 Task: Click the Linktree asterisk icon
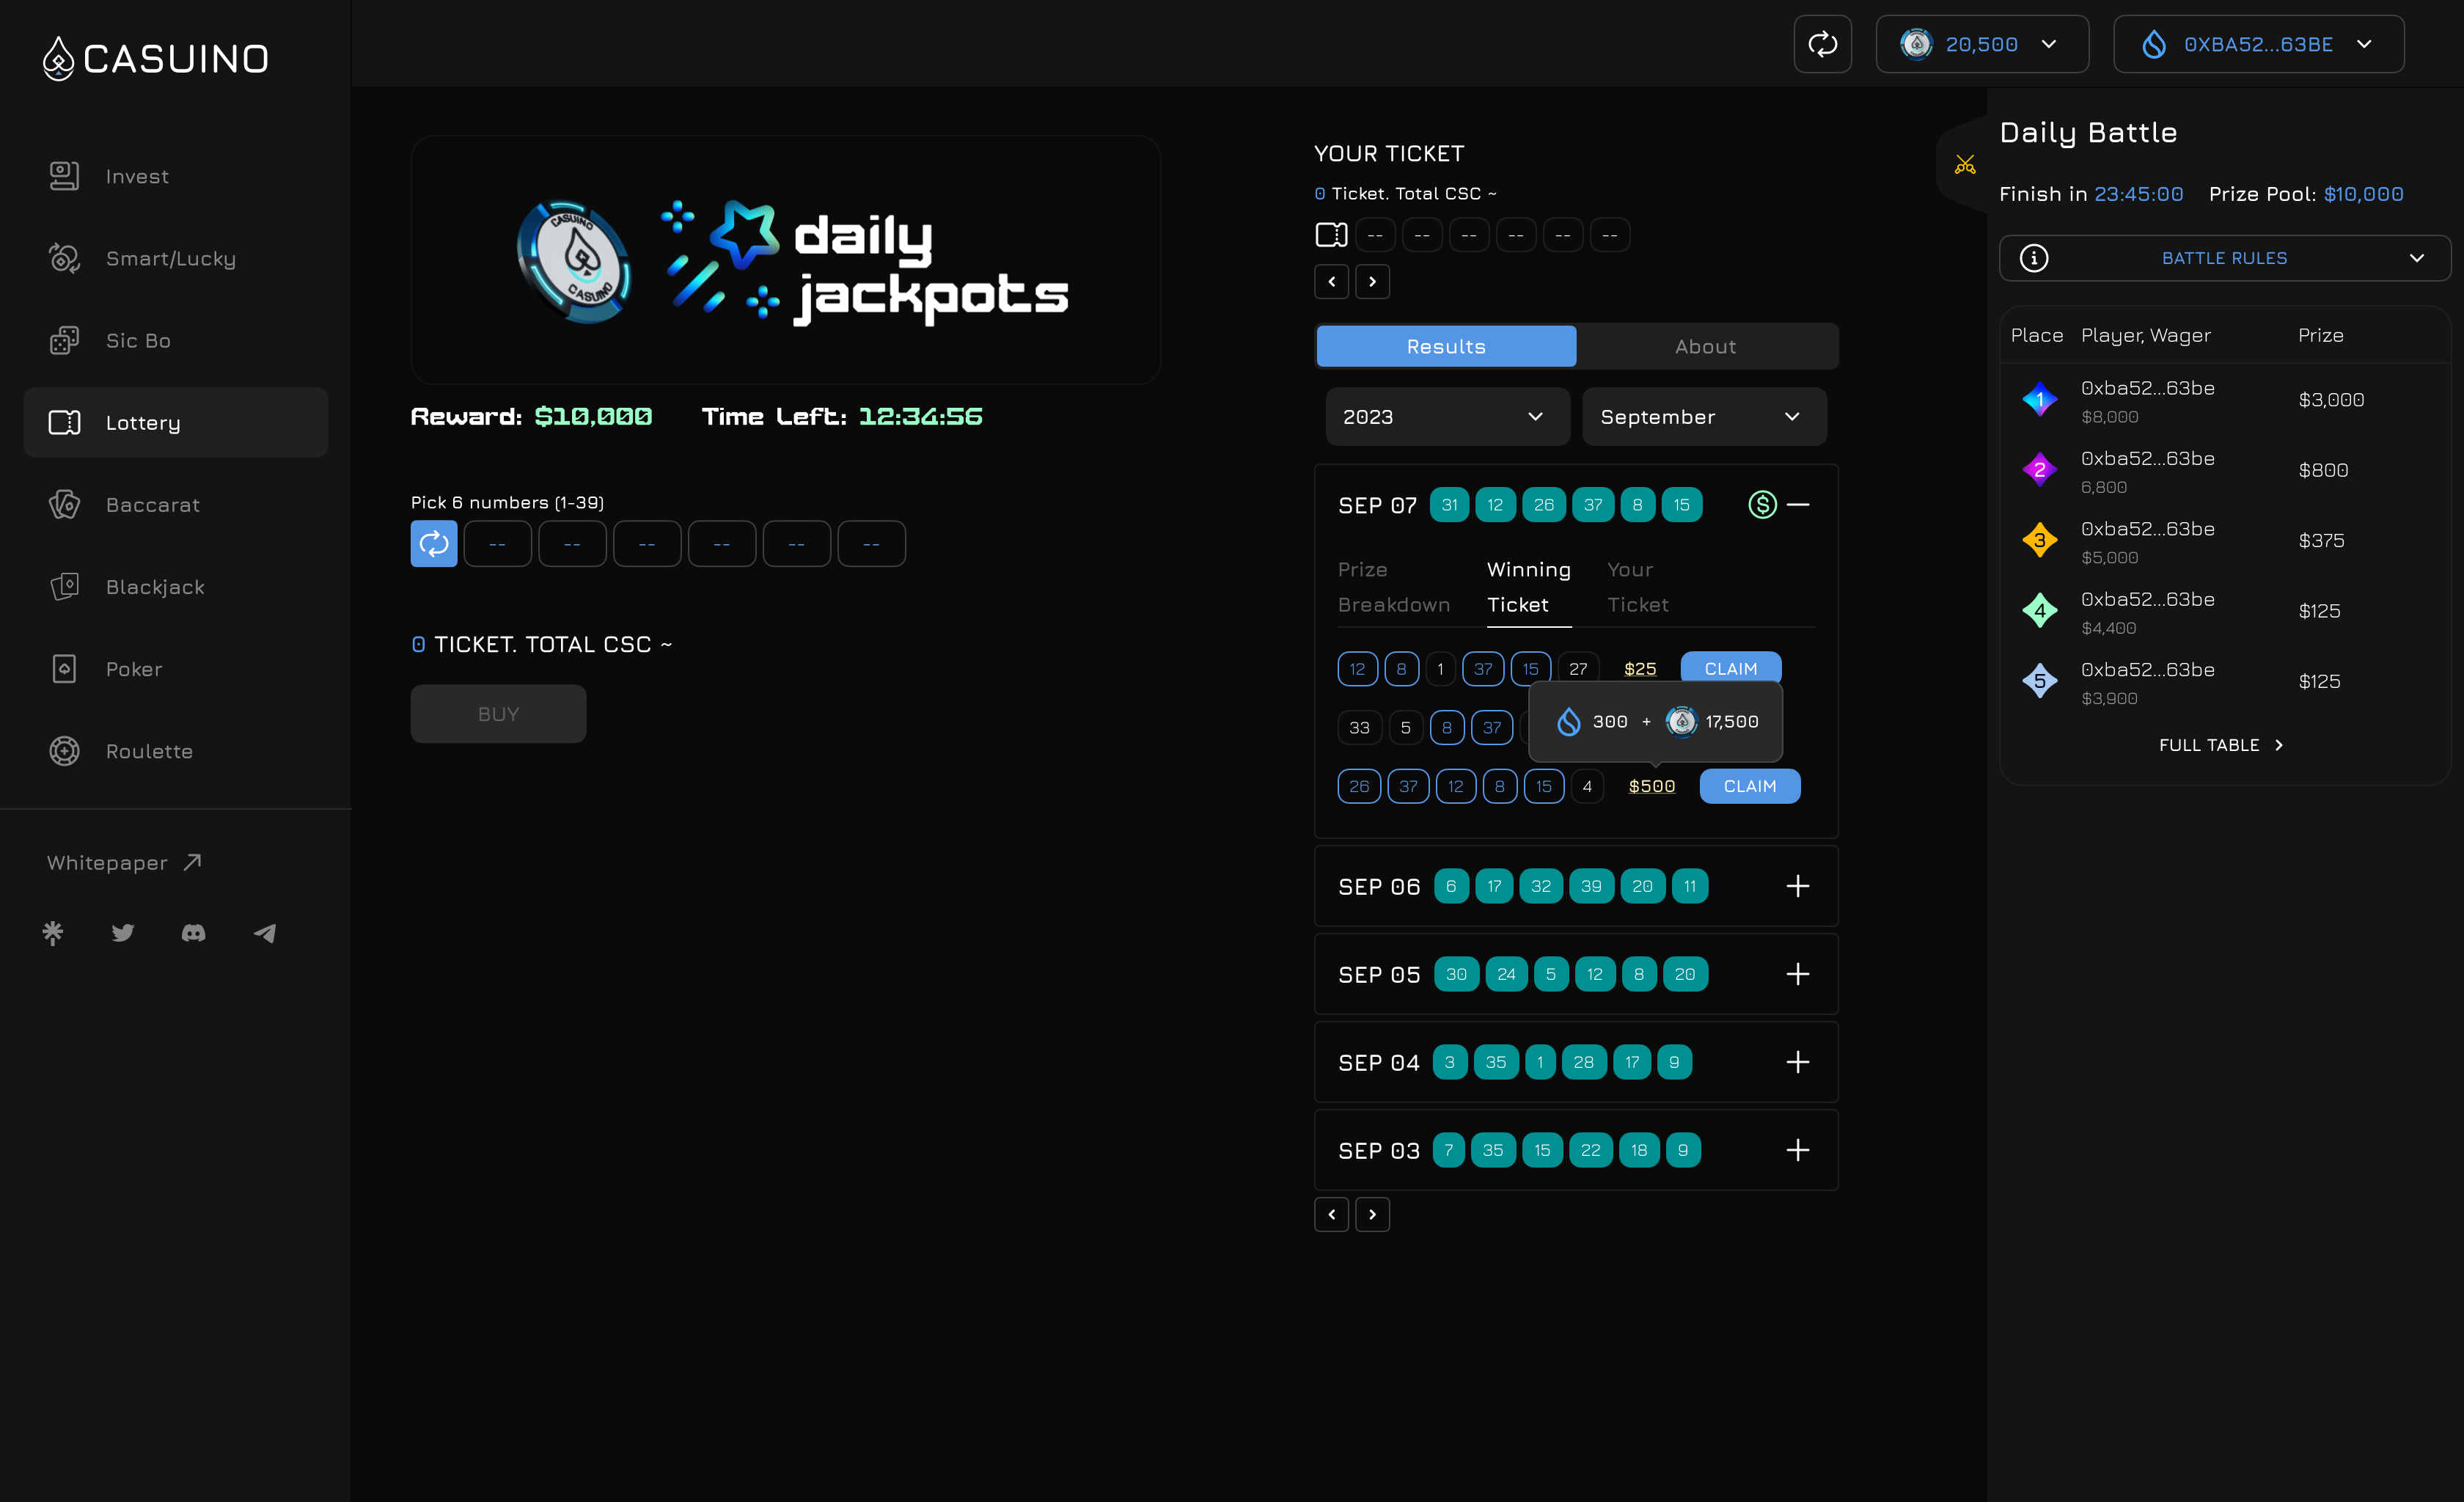53,933
